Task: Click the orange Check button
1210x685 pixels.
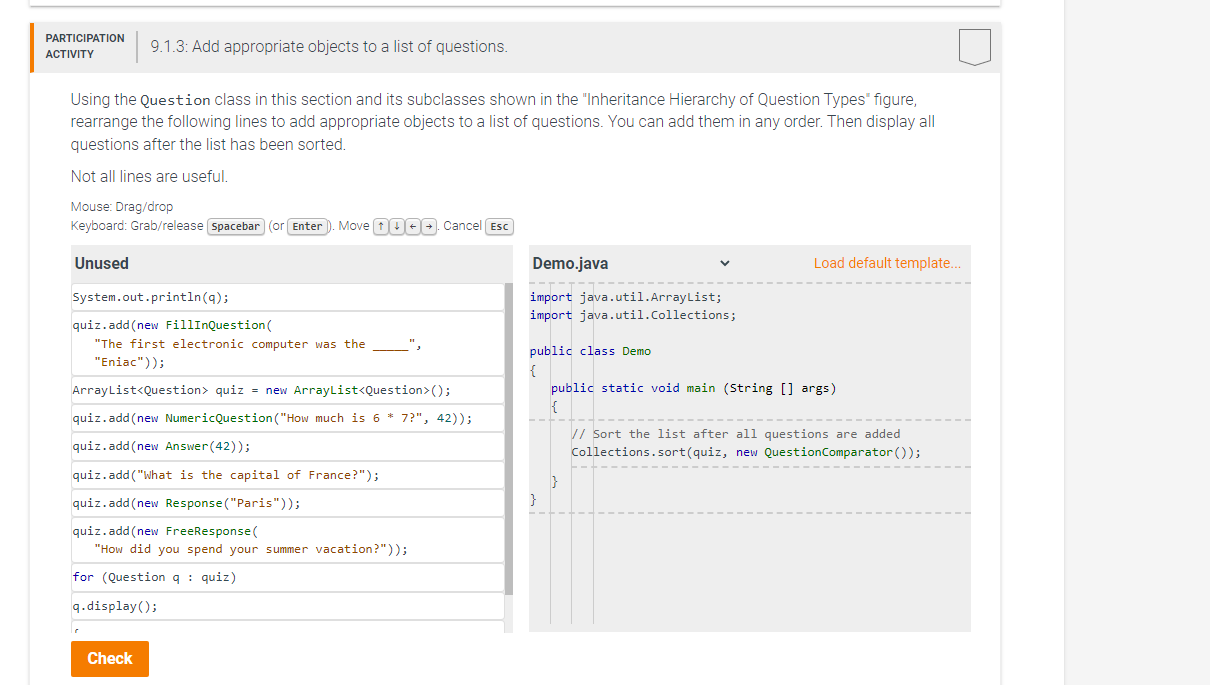Action: [110, 658]
